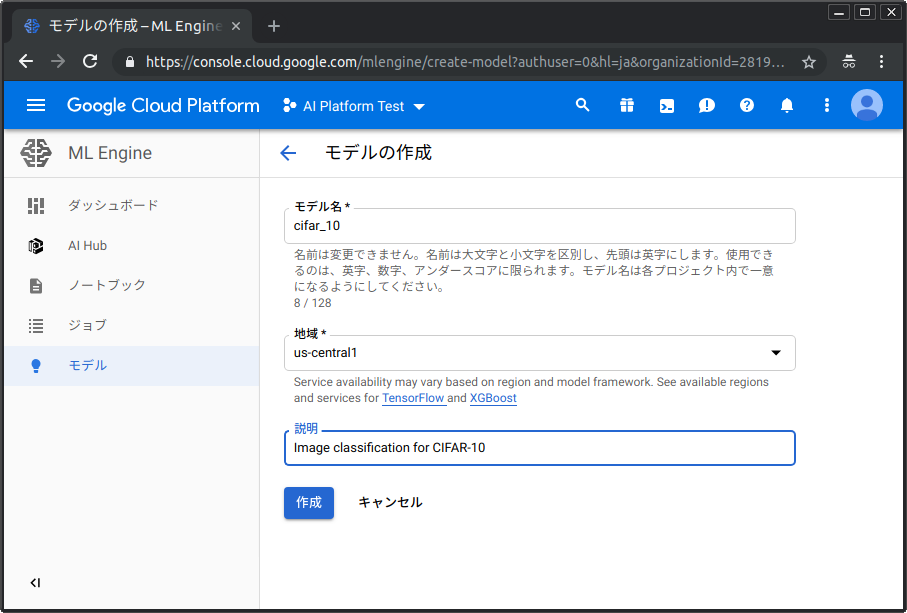Click the 作成 create button

309,503
